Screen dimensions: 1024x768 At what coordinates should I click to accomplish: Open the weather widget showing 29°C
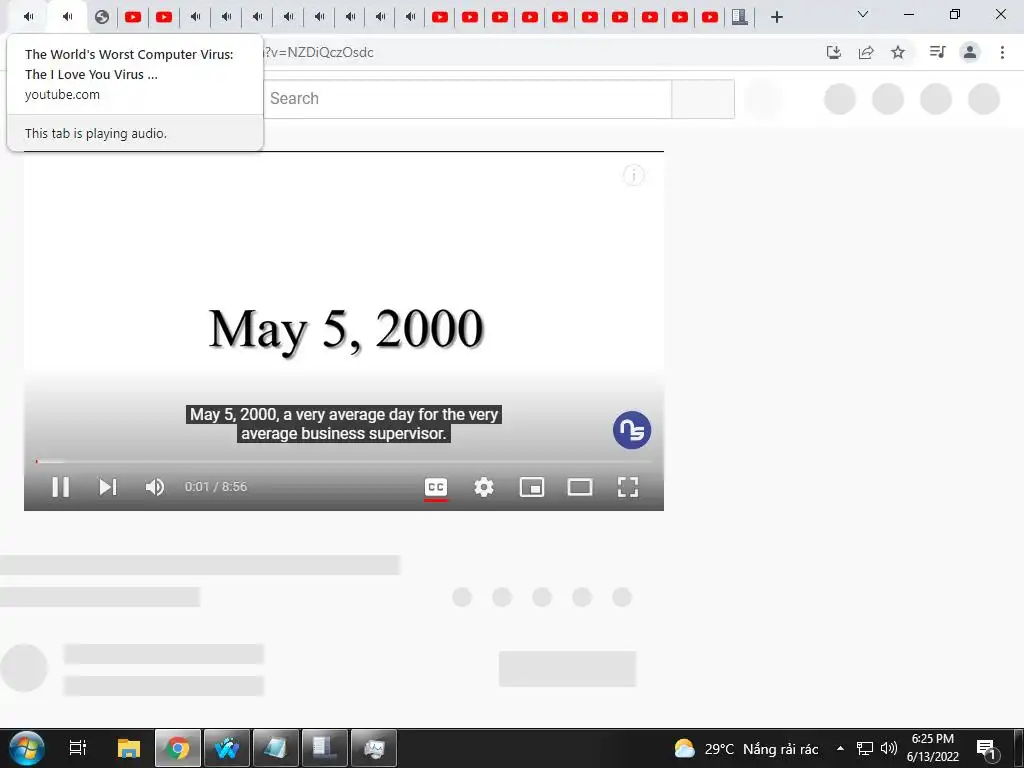(x=746, y=749)
